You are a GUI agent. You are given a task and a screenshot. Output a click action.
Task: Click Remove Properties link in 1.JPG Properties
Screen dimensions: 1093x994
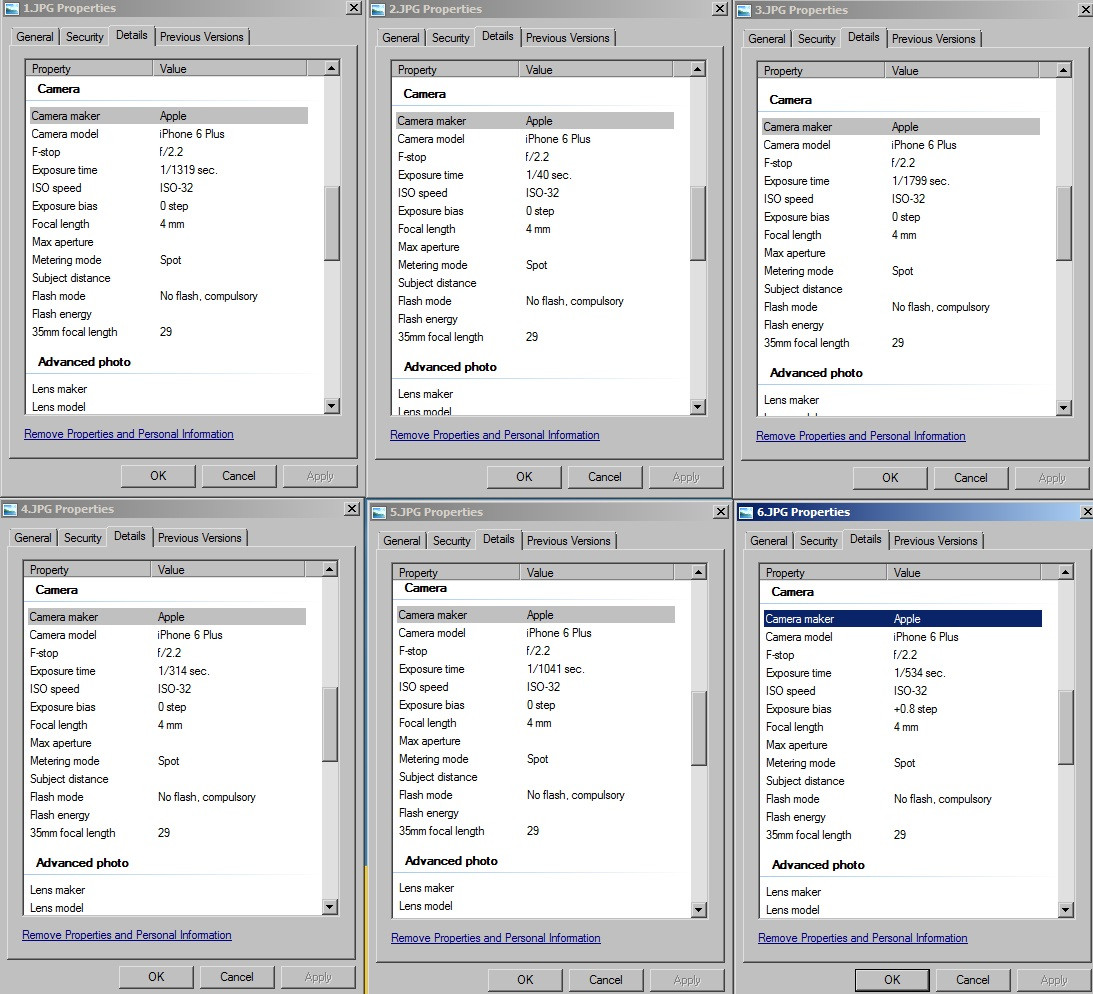coord(129,434)
